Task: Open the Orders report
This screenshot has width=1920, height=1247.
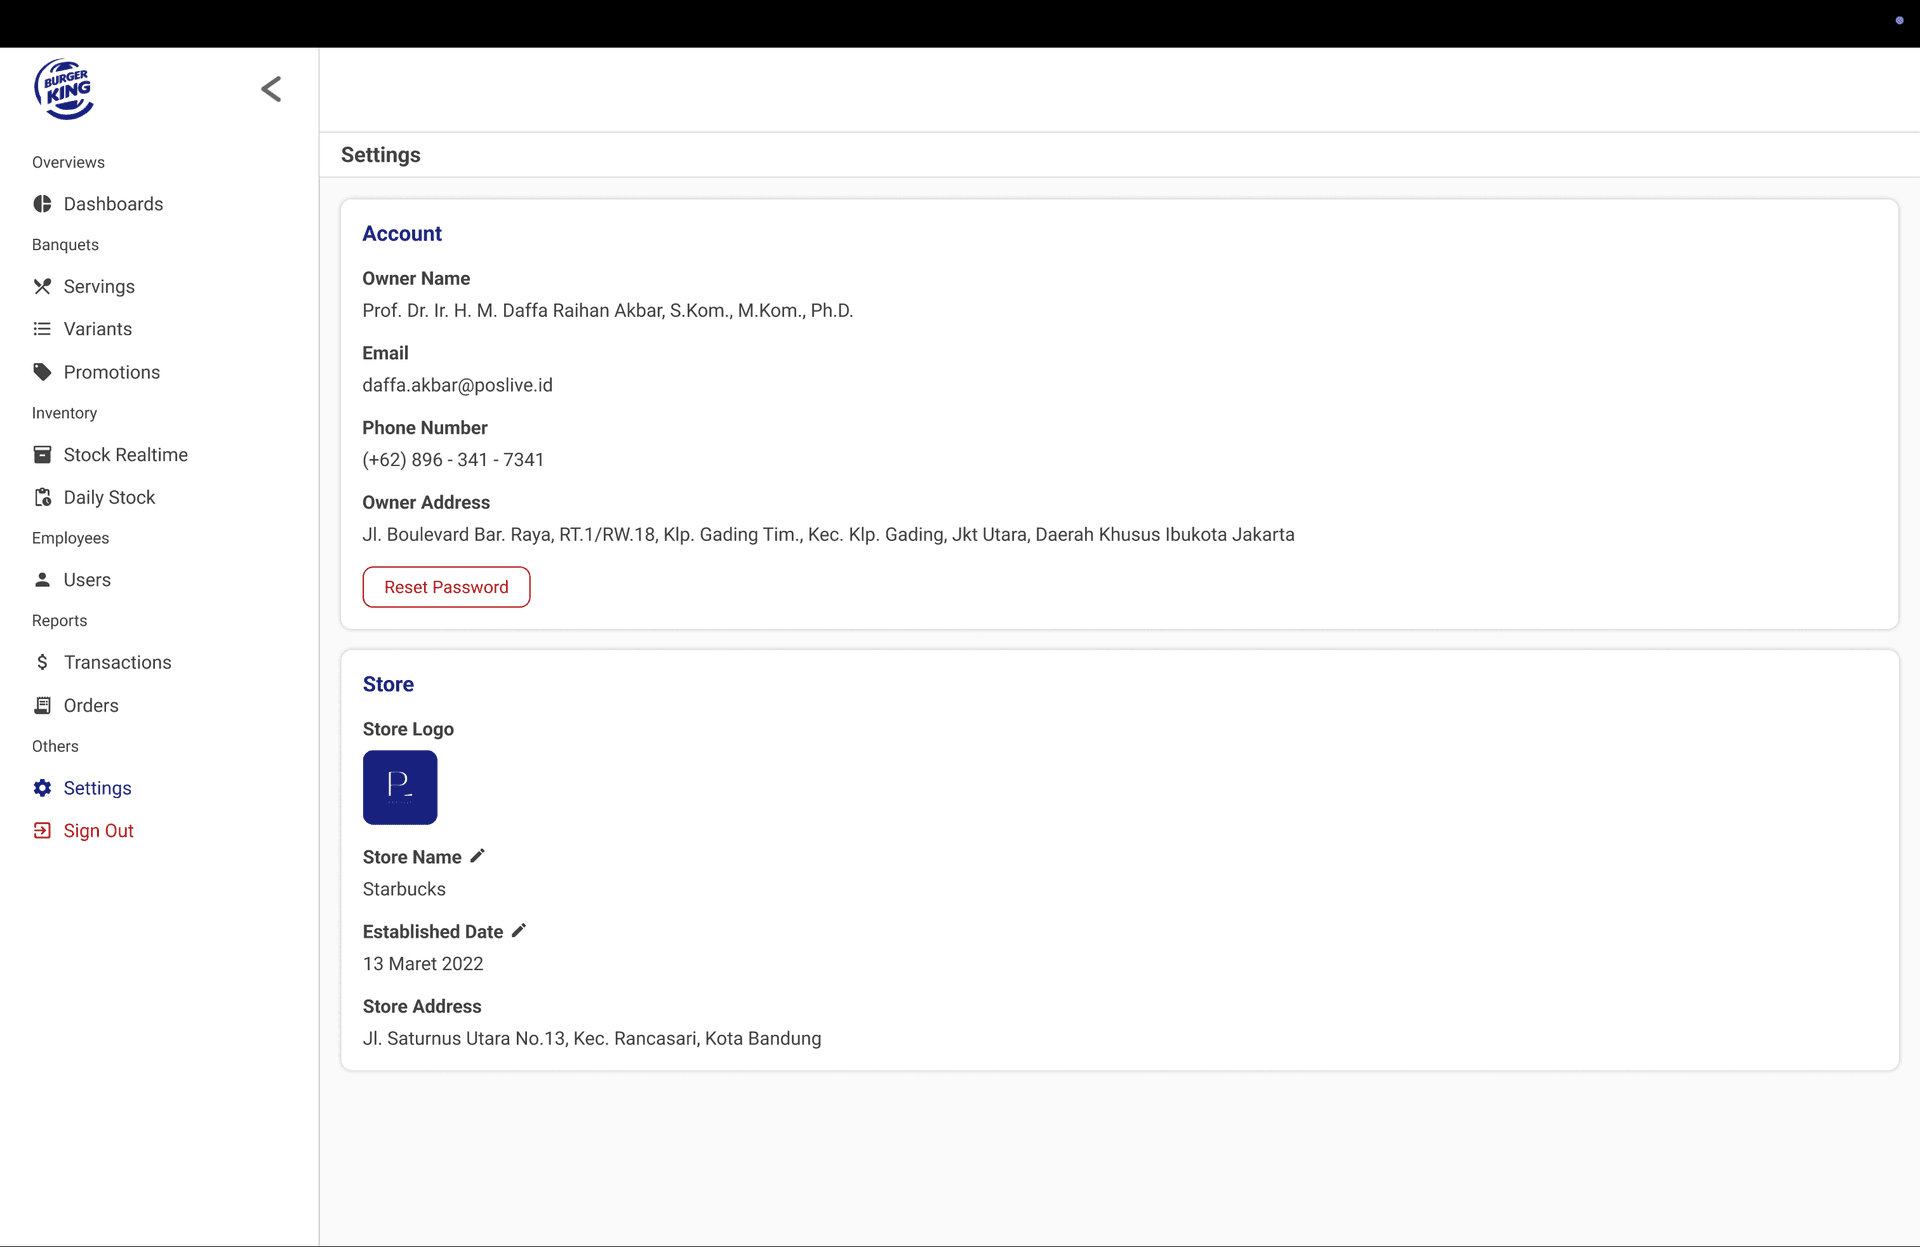Action: point(91,706)
